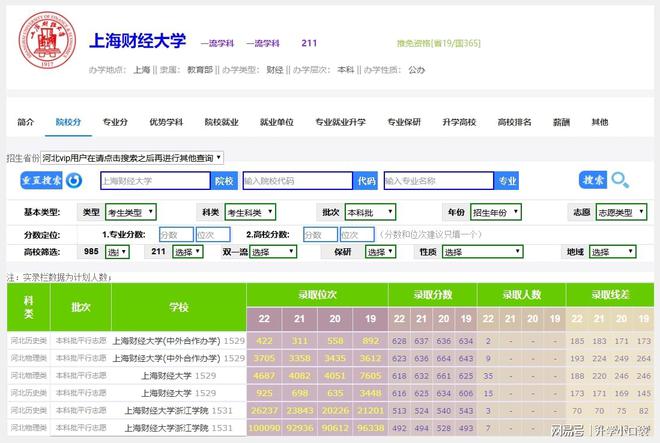Open the 升学高校 tab
Viewport: 660px width, 443px height.
pyautogui.click(x=459, y=122)
